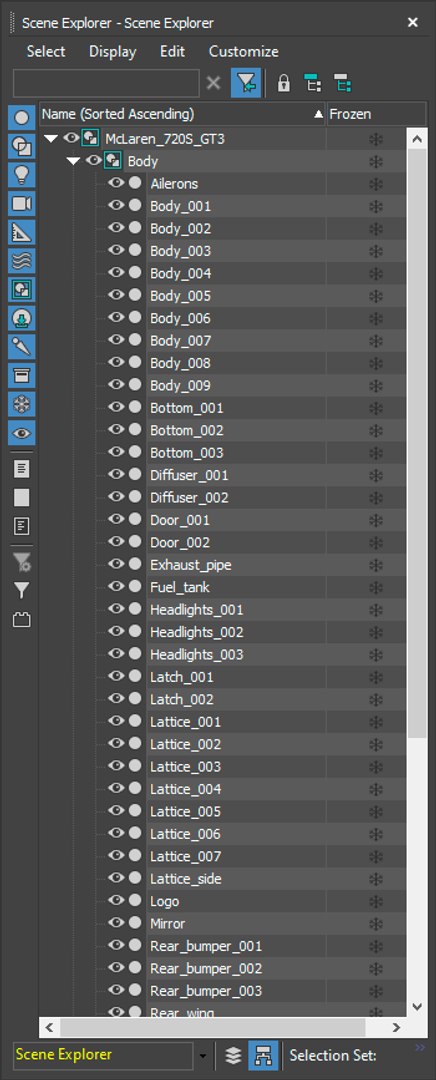Viewport: 436px width, 1080px height.
Task: Click inside the search filter field
Action: pos(106,83)
